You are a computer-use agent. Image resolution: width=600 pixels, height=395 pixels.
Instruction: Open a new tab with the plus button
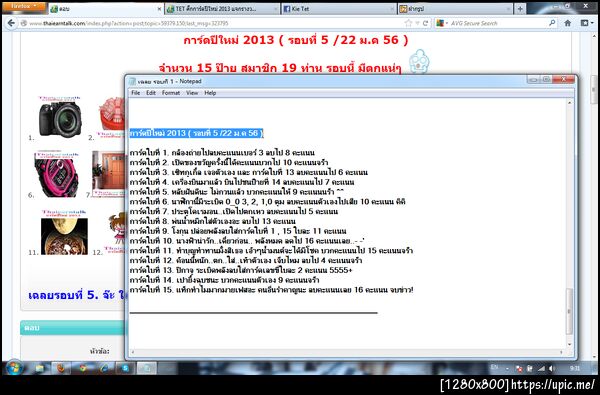click(520, 9)
